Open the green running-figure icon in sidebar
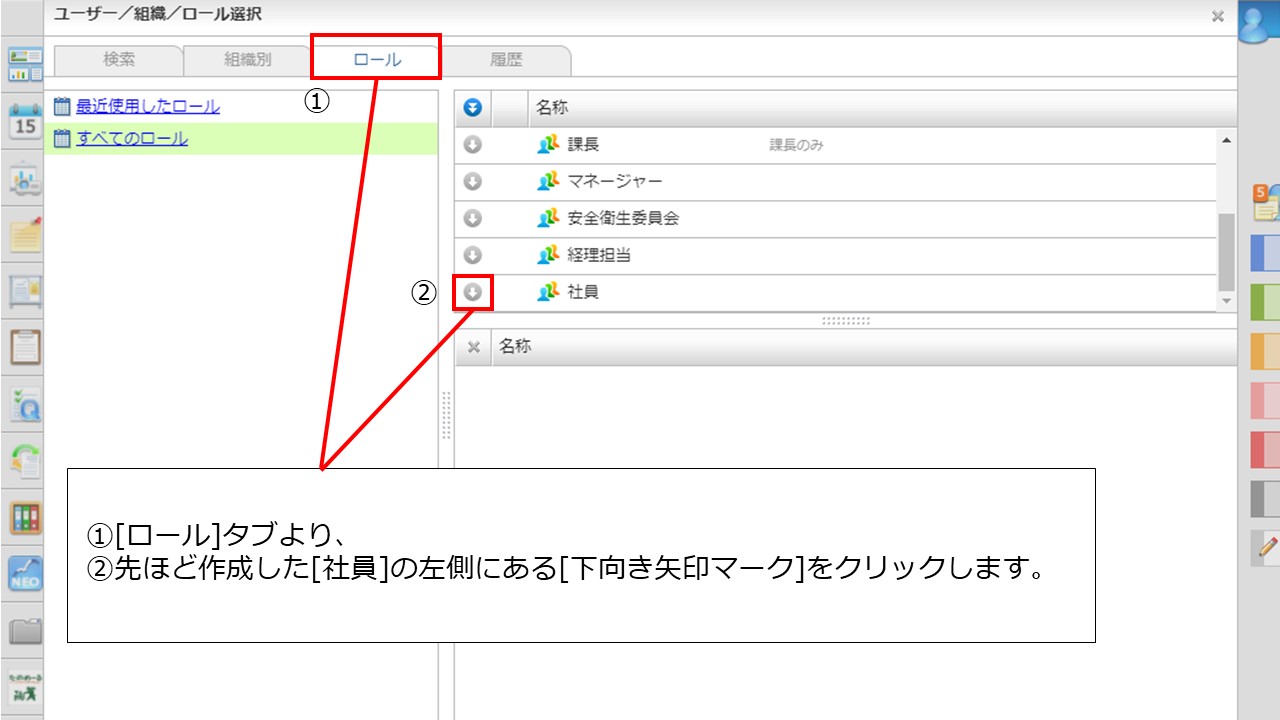 [25, 687]
